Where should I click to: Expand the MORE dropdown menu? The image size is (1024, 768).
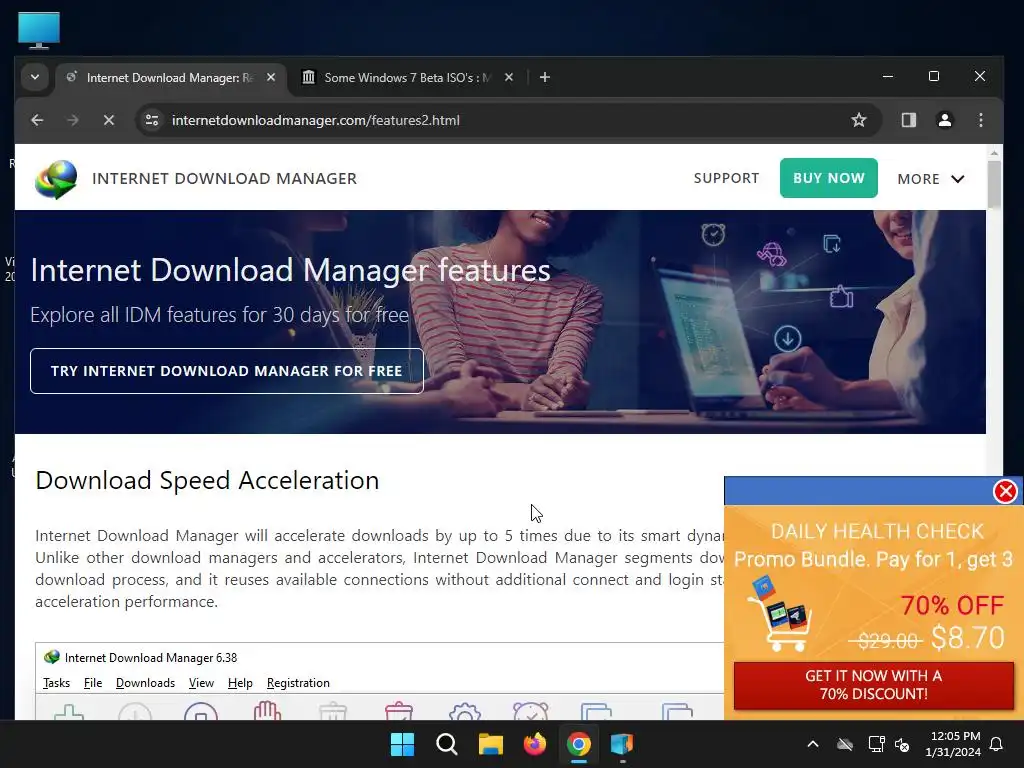(x=931, y=179)
